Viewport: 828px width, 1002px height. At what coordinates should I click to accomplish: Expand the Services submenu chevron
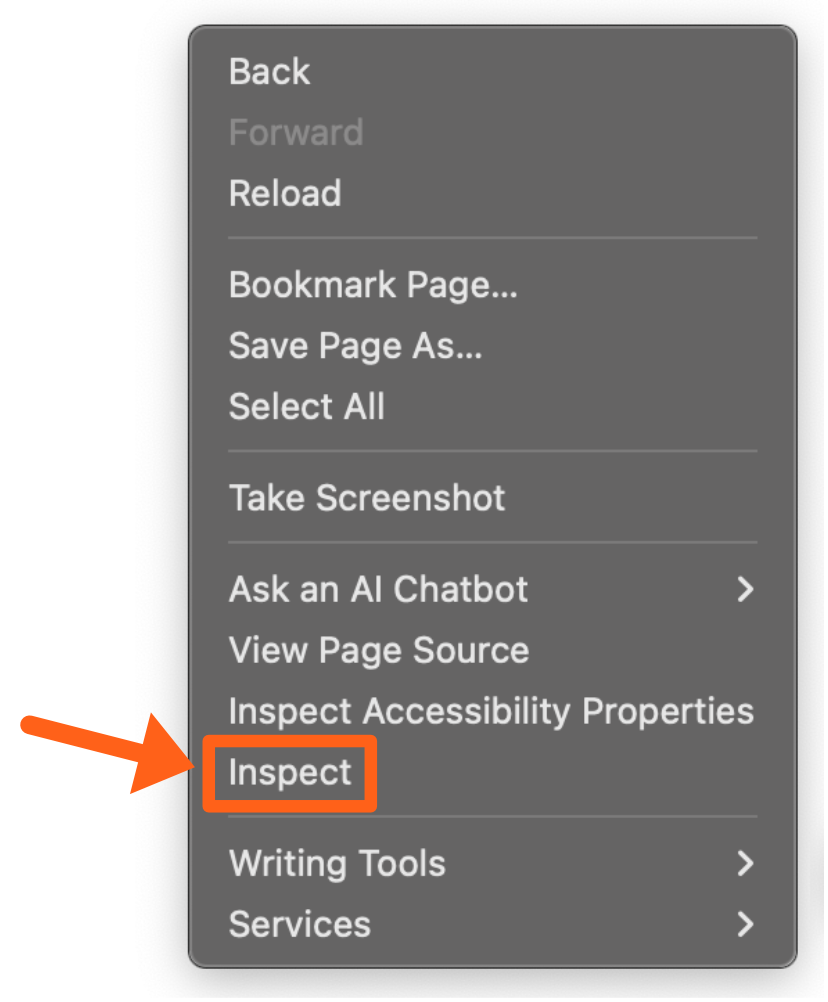click(x=744, y=924)
